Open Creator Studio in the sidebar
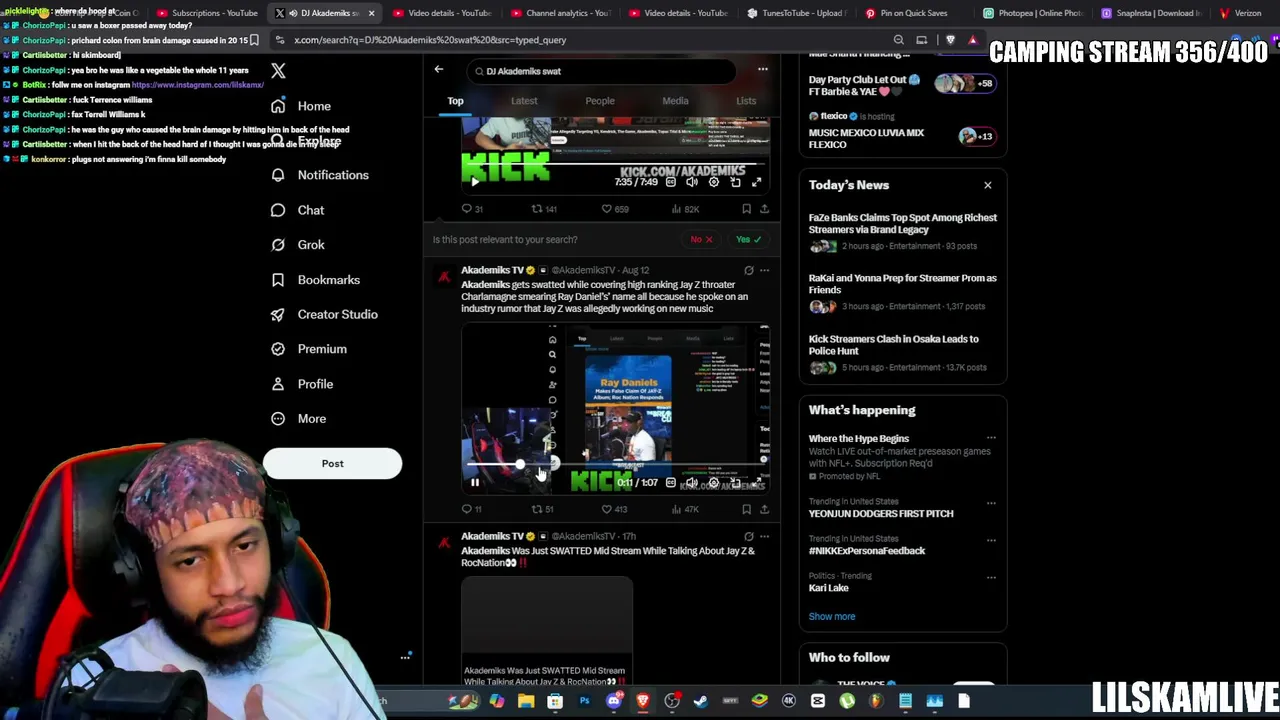Viewport: 1280px width, 720px height. 324,314
